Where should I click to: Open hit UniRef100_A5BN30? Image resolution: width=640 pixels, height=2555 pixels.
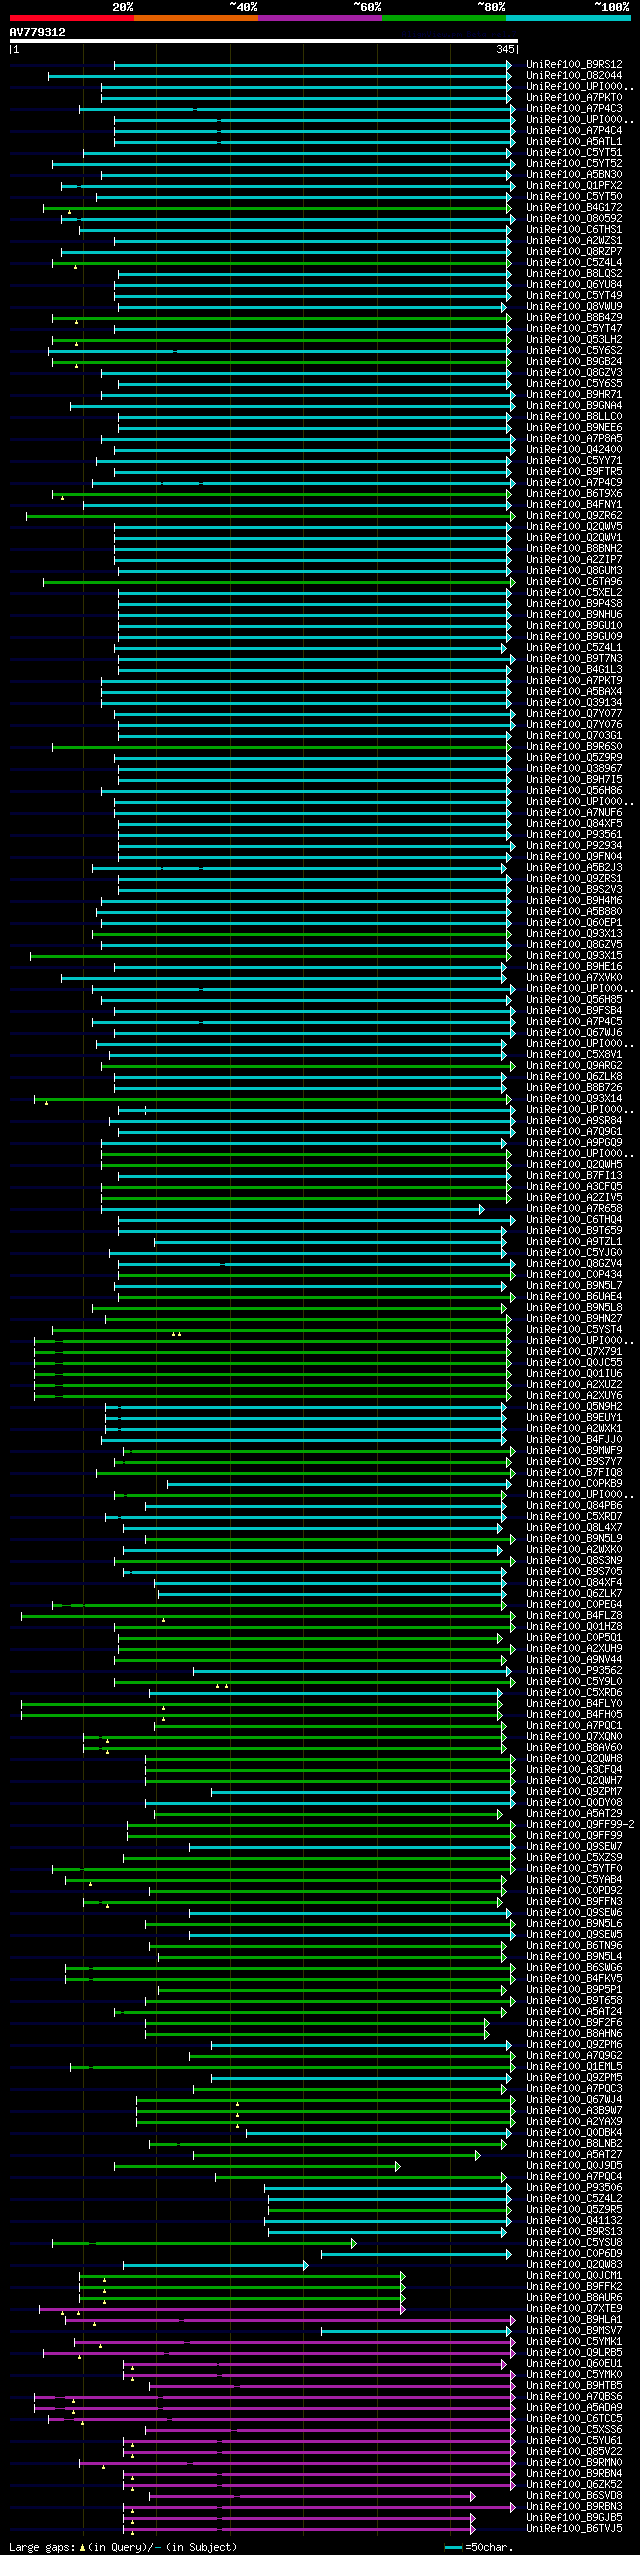coord(574,175)
